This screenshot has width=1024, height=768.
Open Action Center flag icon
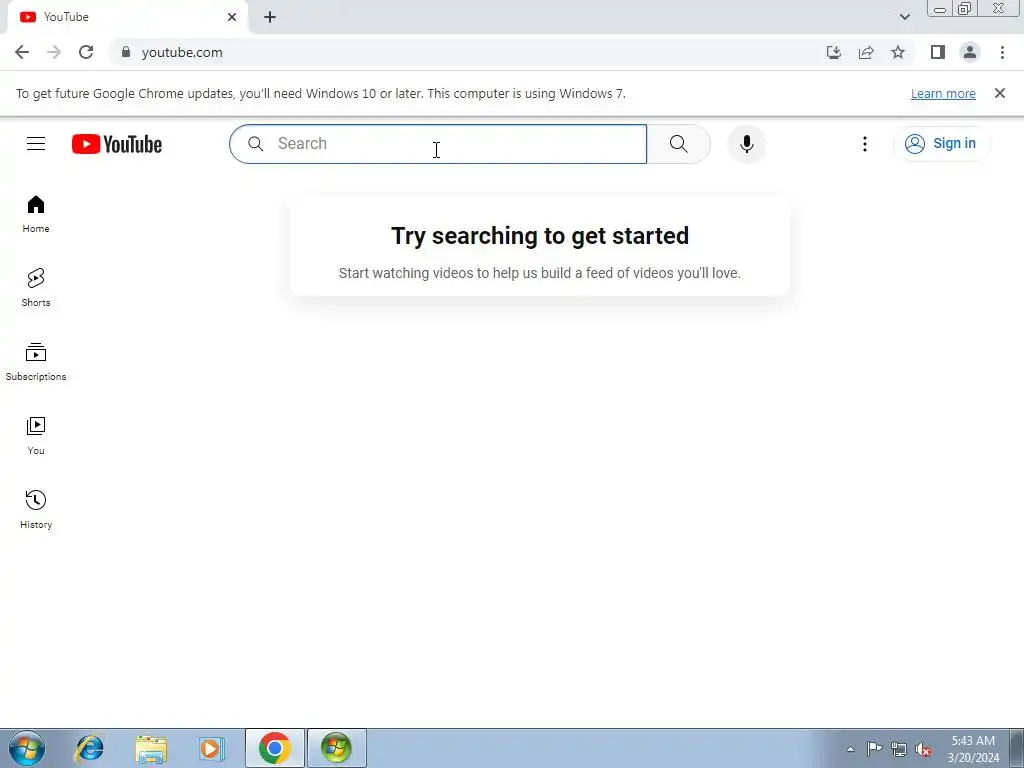pos(874,749)
